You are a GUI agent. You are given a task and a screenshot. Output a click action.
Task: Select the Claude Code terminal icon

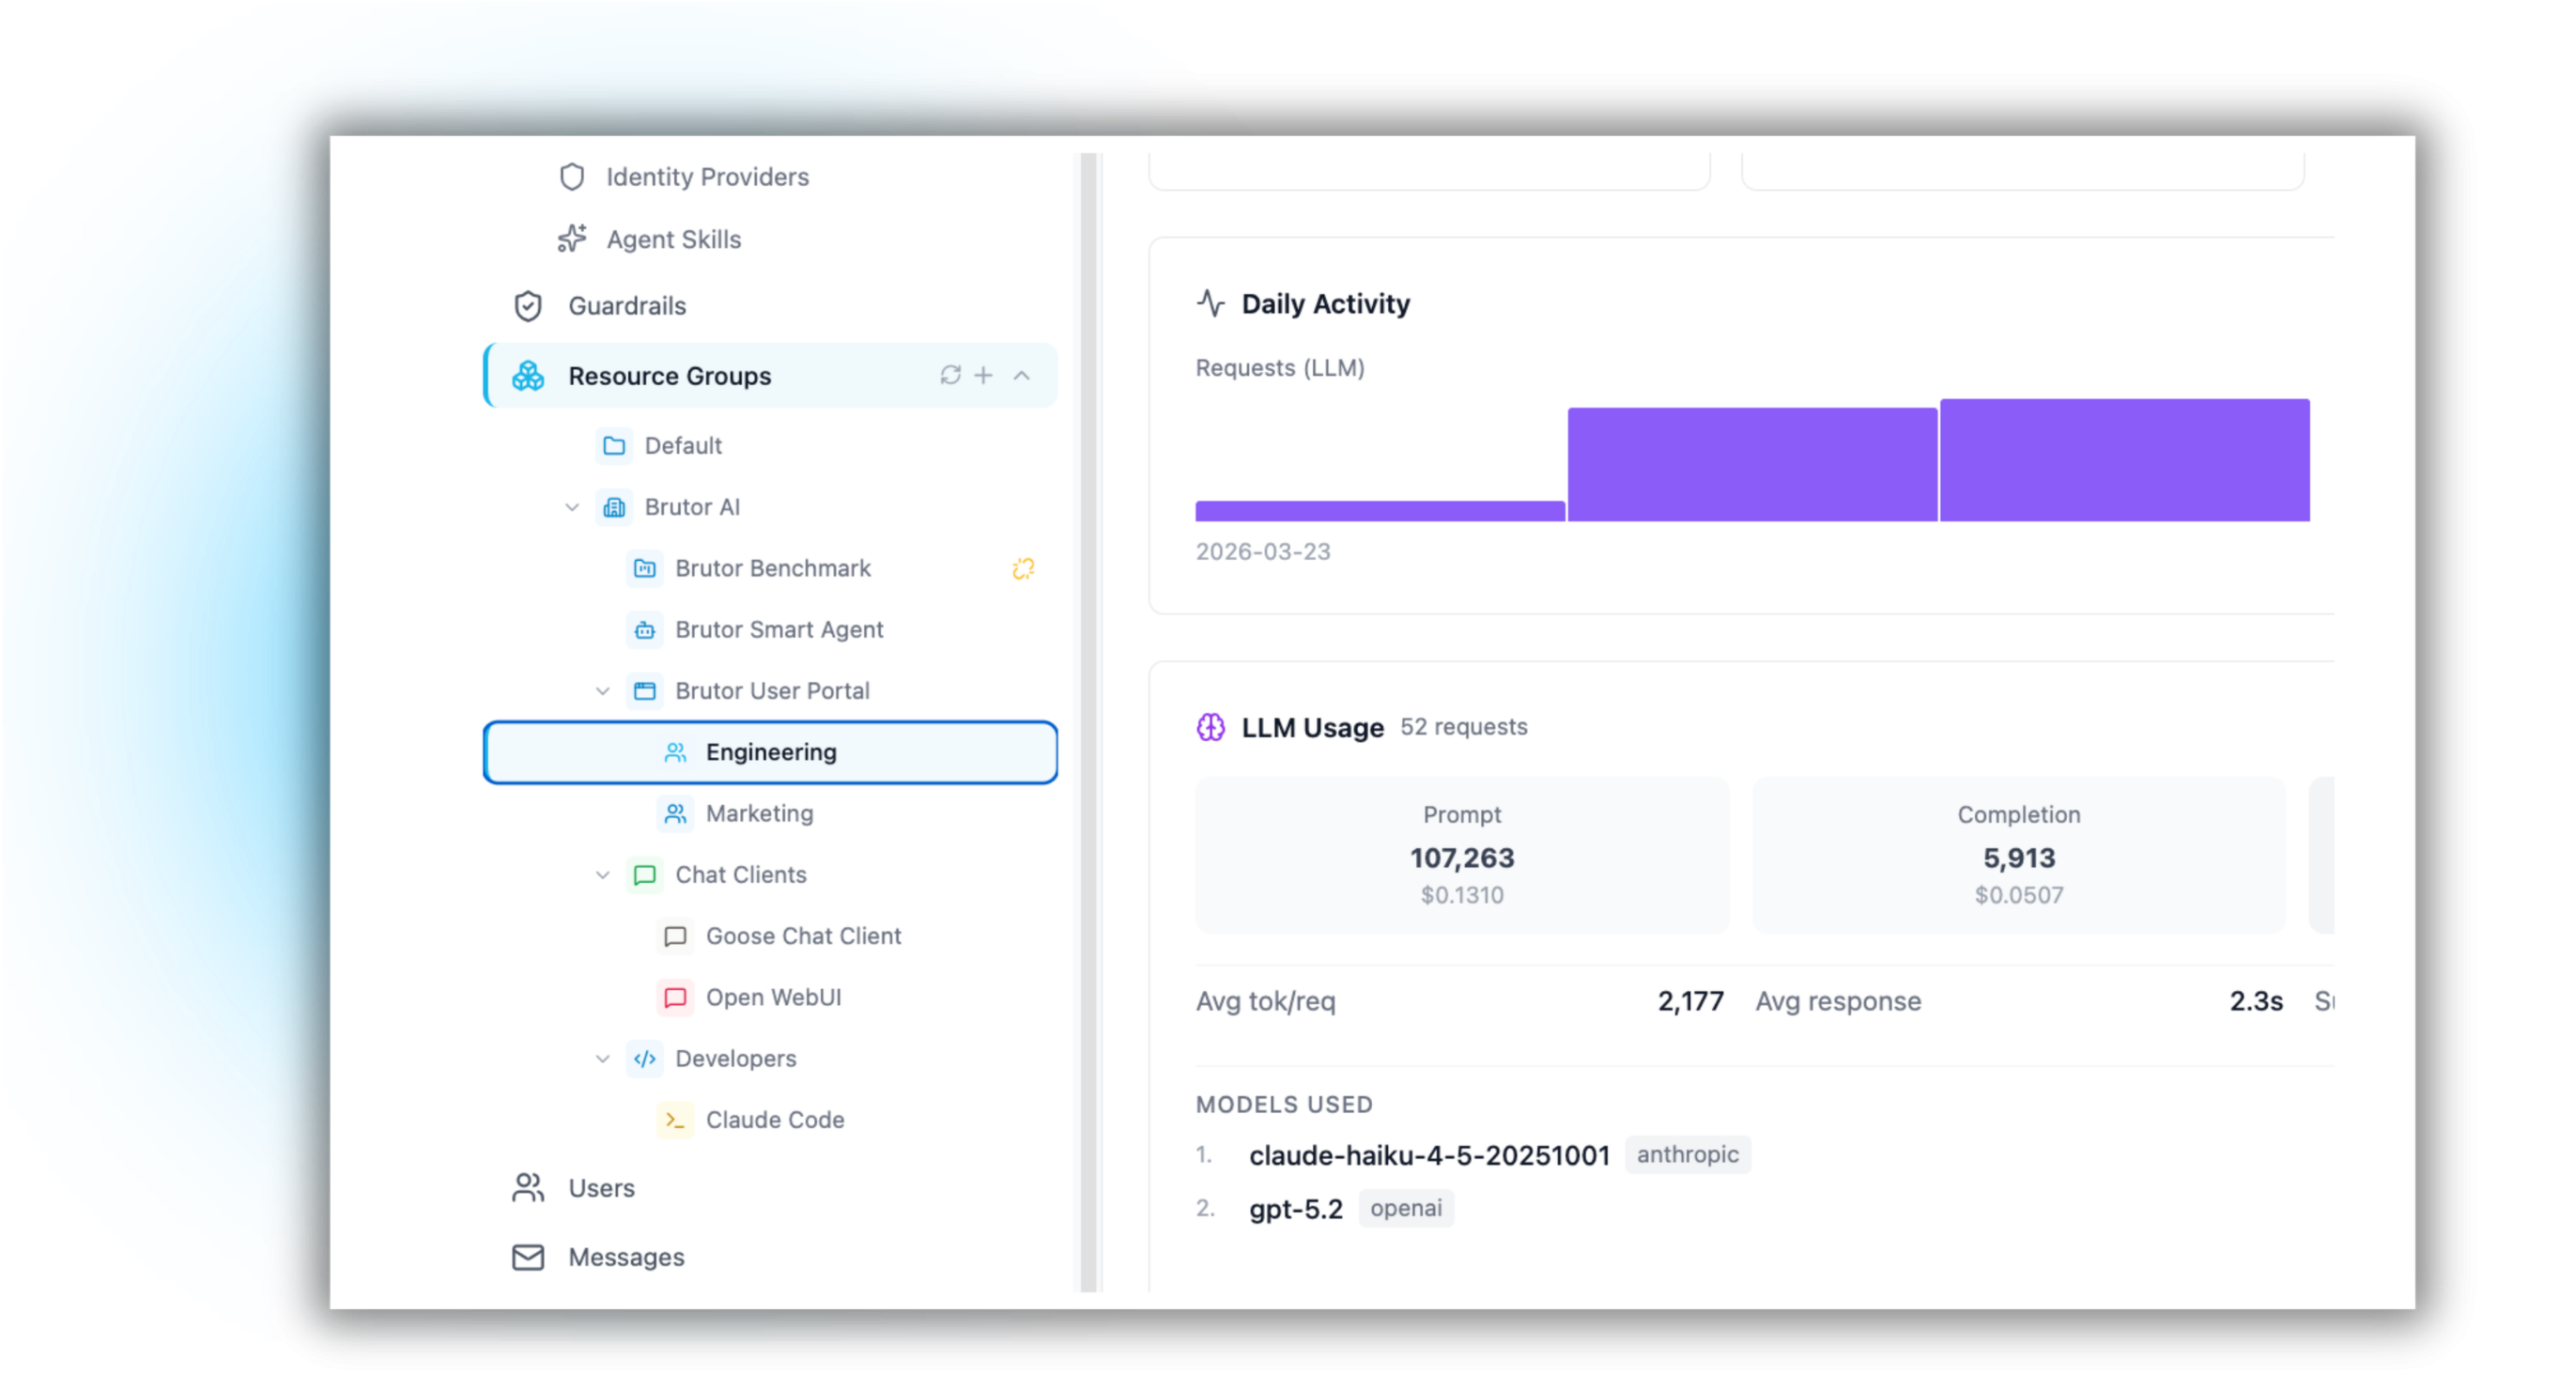(x=675, y=1120)
